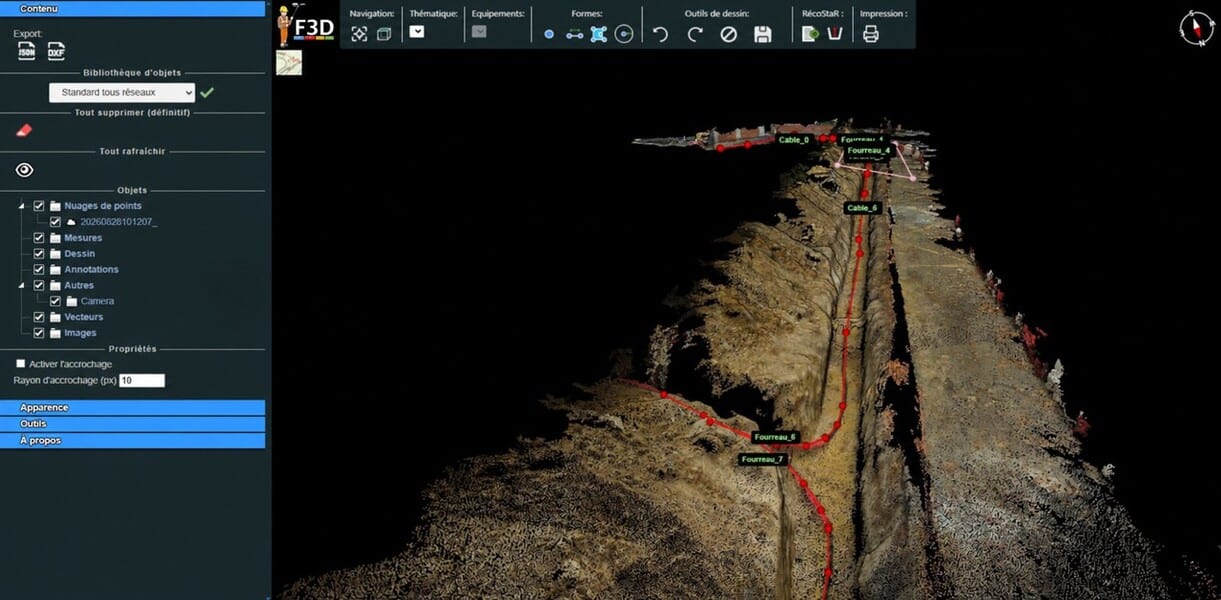1221x600 pixels.
Task: Uncheck the Annotations checkbox
Action: point(39,270)
